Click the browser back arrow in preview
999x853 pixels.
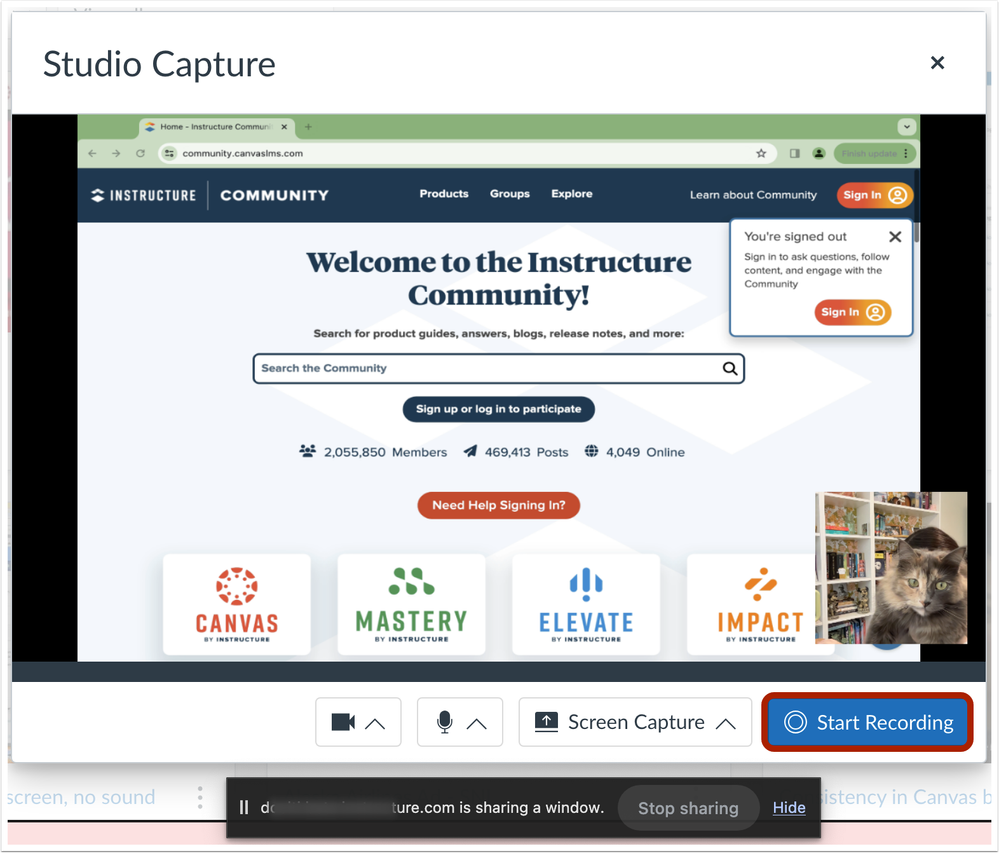[x=92, y=153]
